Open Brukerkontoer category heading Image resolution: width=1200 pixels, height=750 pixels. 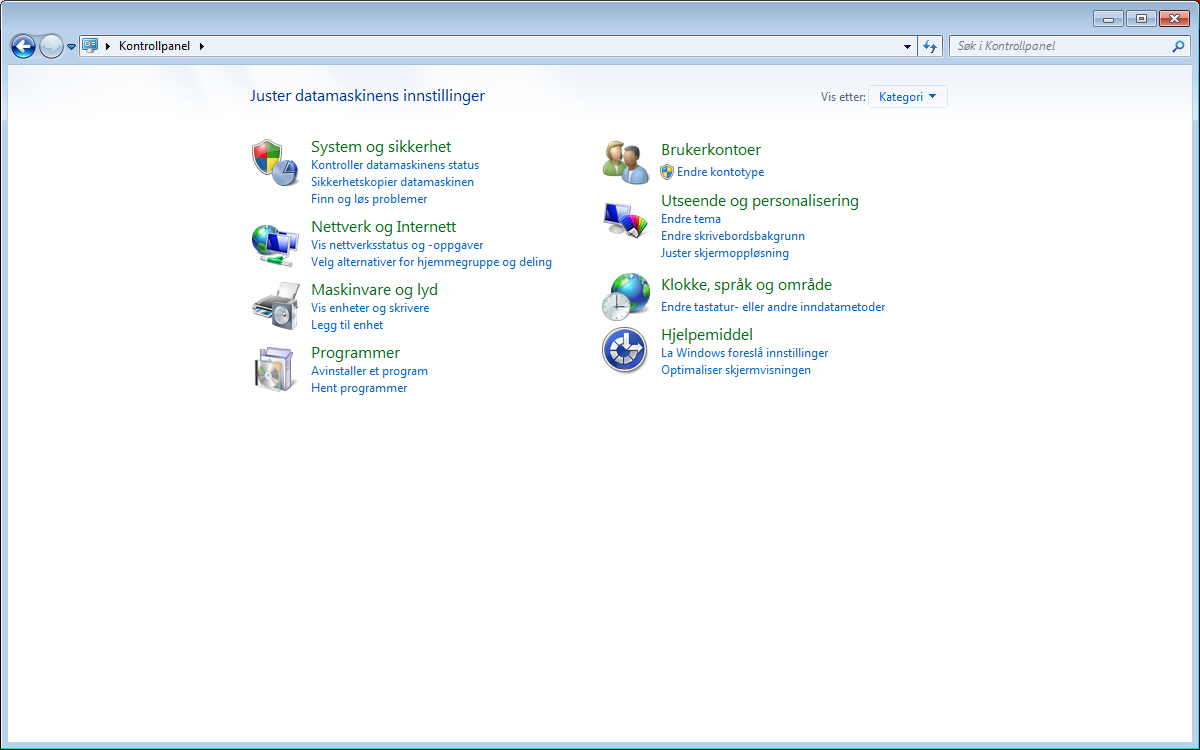[x=711, y=150]
